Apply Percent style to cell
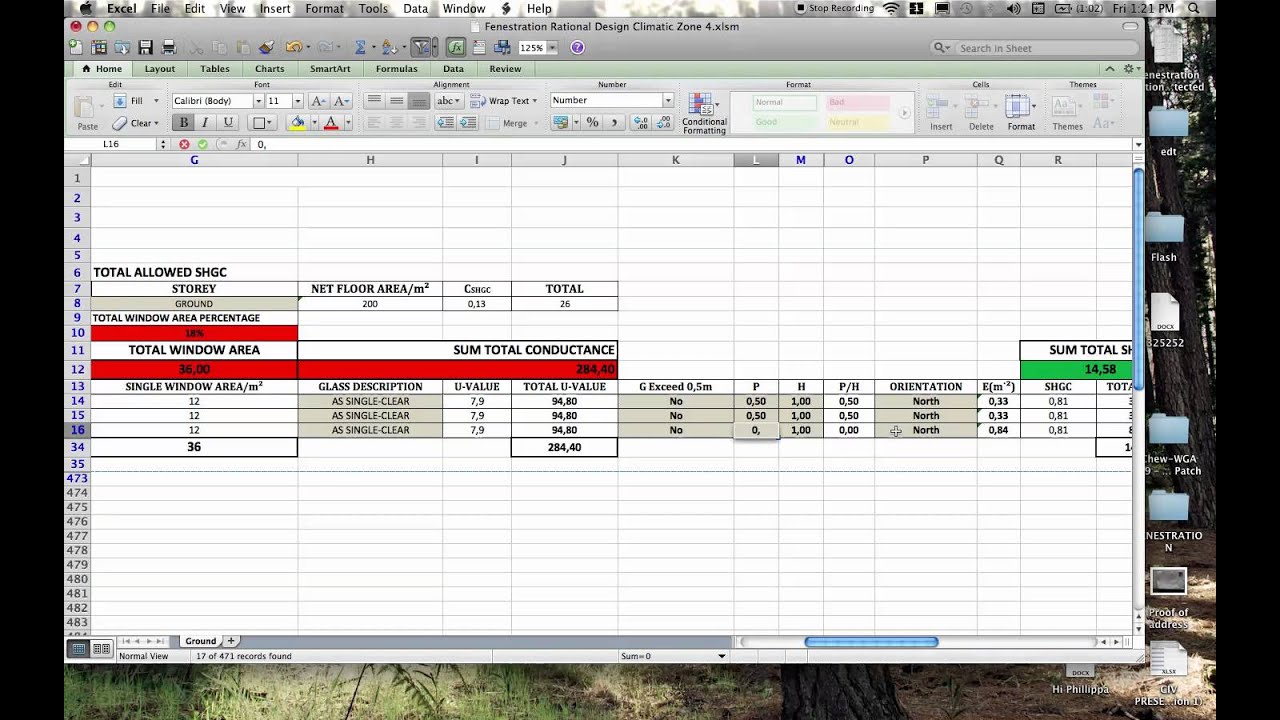The height and width of the screenshot is (720, 1280). click(x=592, y=123)
